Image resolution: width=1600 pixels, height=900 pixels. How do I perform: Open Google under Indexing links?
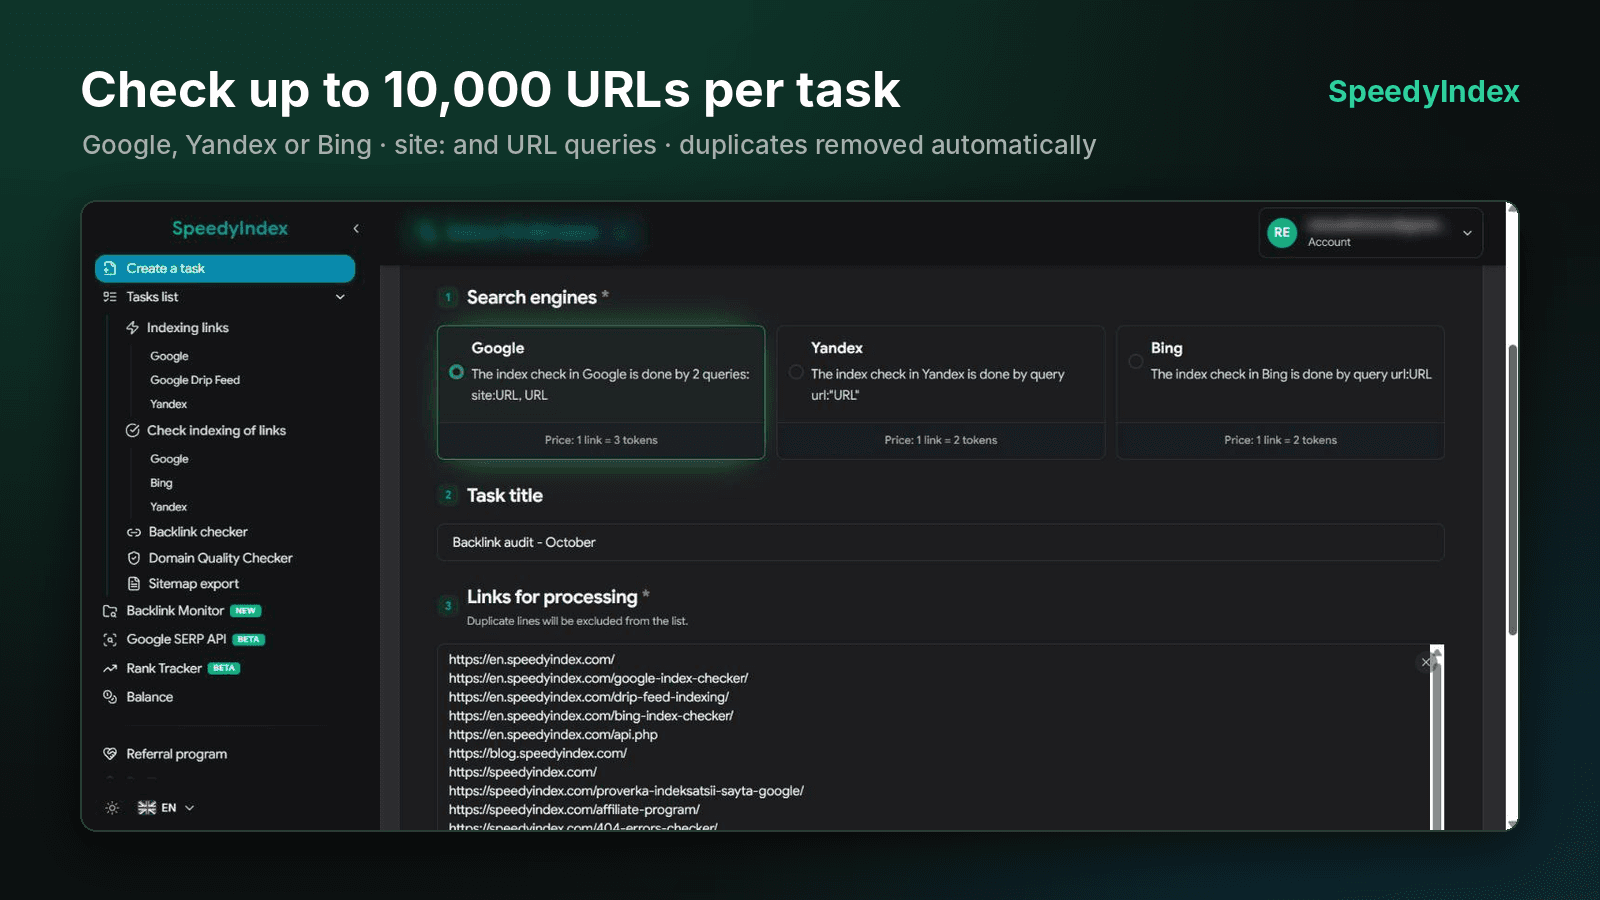(x=169, y=356)
